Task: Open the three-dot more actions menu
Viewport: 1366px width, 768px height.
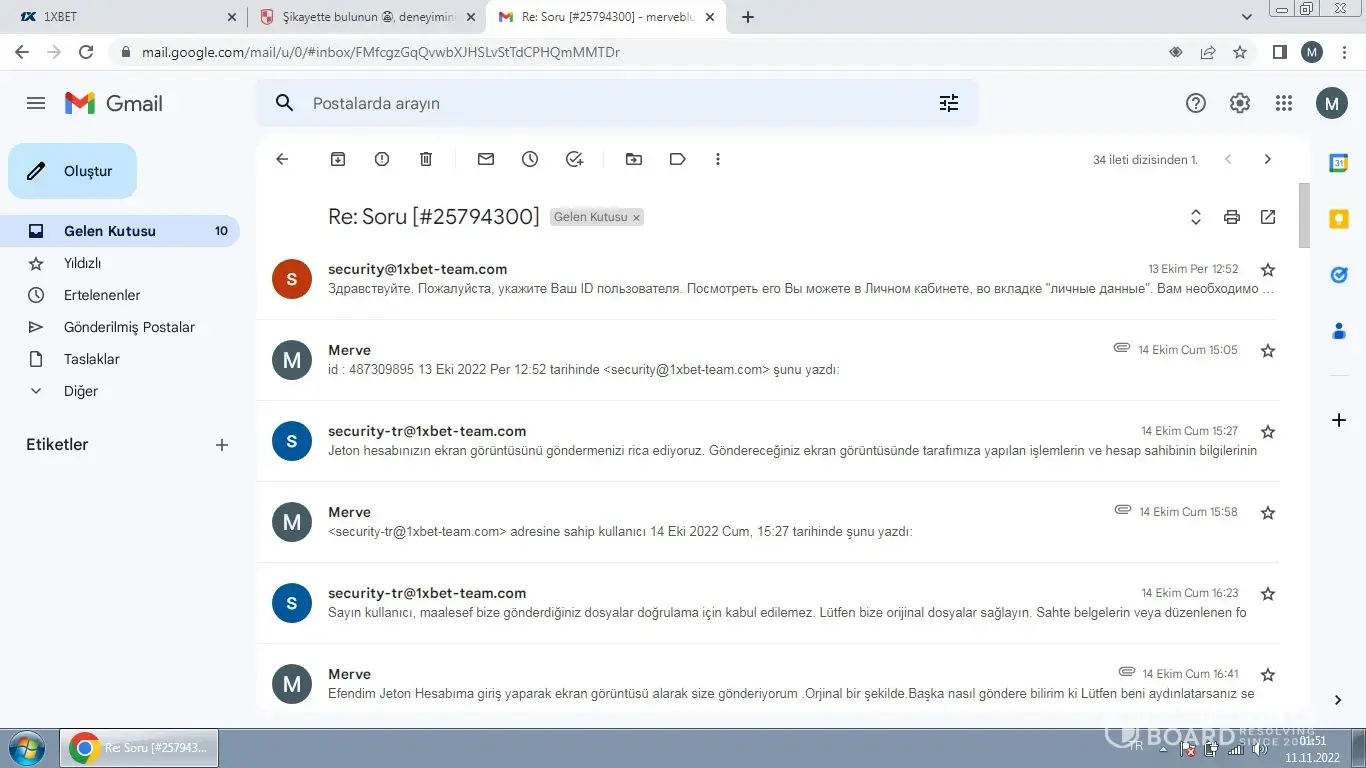Action: pos(718,159)
